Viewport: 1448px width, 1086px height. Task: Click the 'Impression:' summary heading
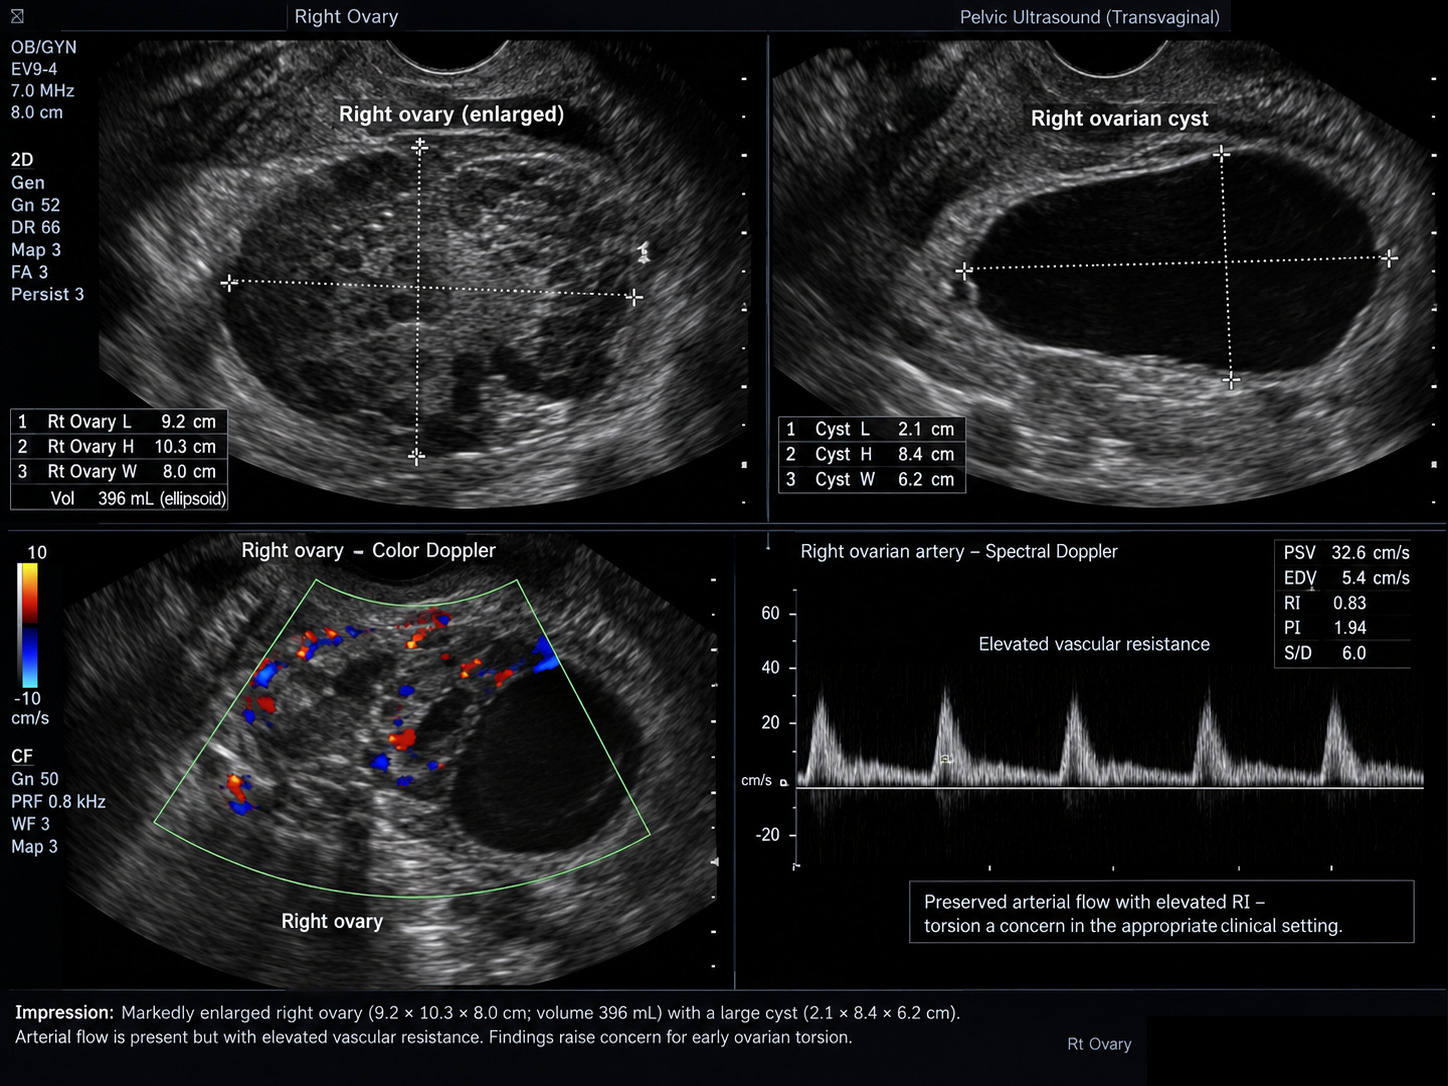coord(64,1012)
